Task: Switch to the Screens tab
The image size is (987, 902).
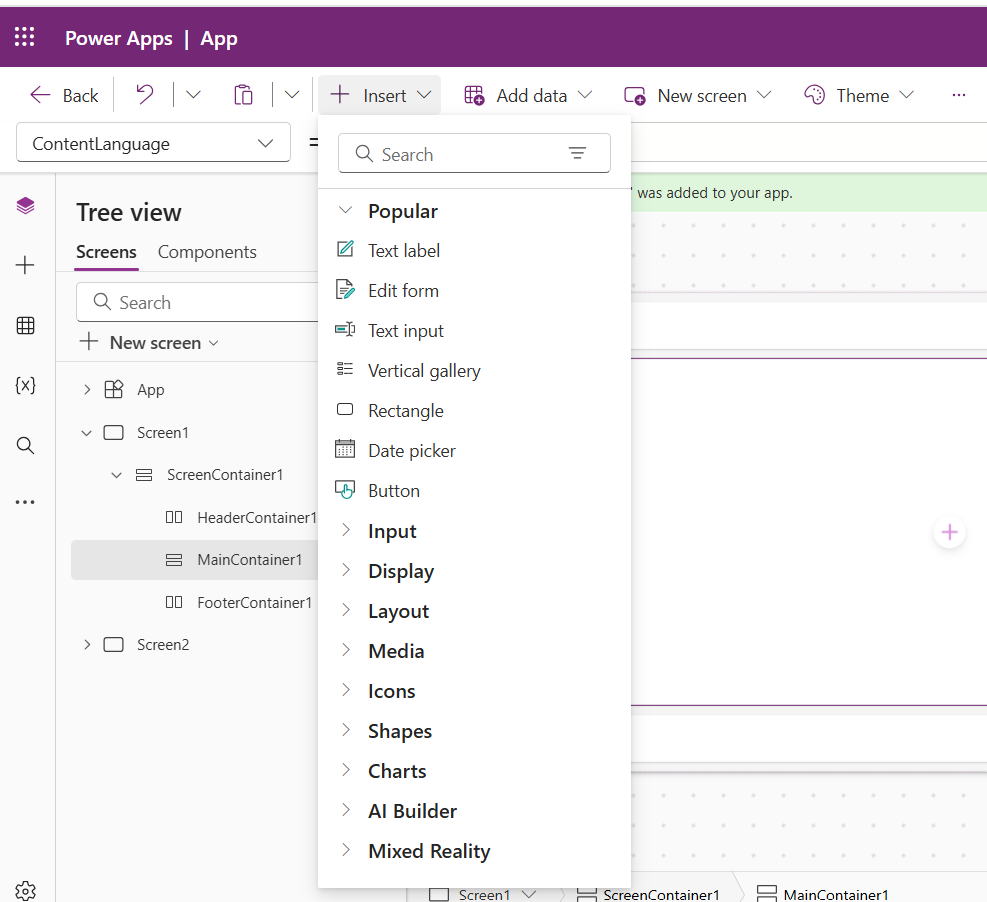Action: (x=106, y=252)
